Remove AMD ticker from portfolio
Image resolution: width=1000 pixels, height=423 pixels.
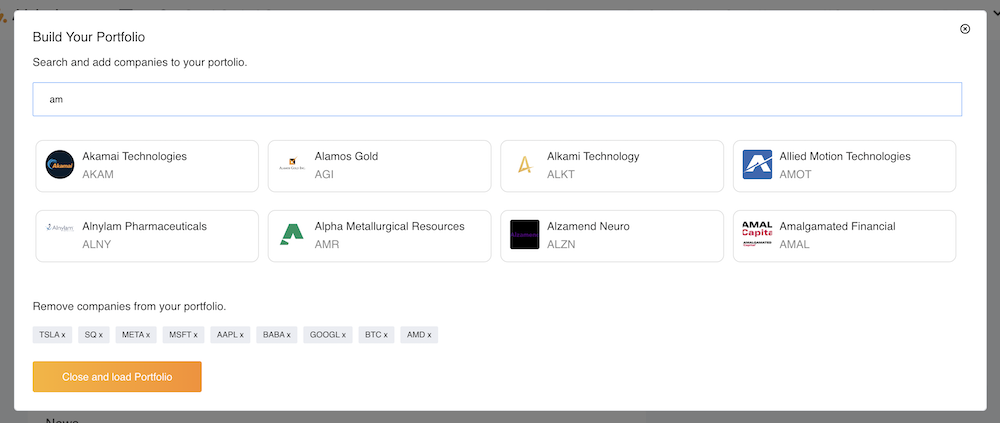pos(431,335)
